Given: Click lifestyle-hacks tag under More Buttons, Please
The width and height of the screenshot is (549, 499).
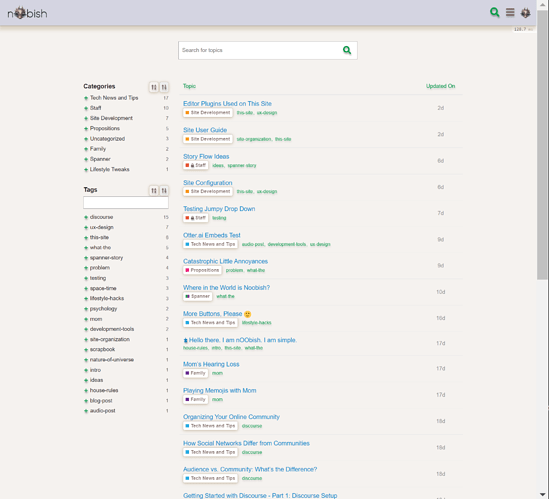Looking at the screenshot, I should pyautogui.click(x=257, y=323).
